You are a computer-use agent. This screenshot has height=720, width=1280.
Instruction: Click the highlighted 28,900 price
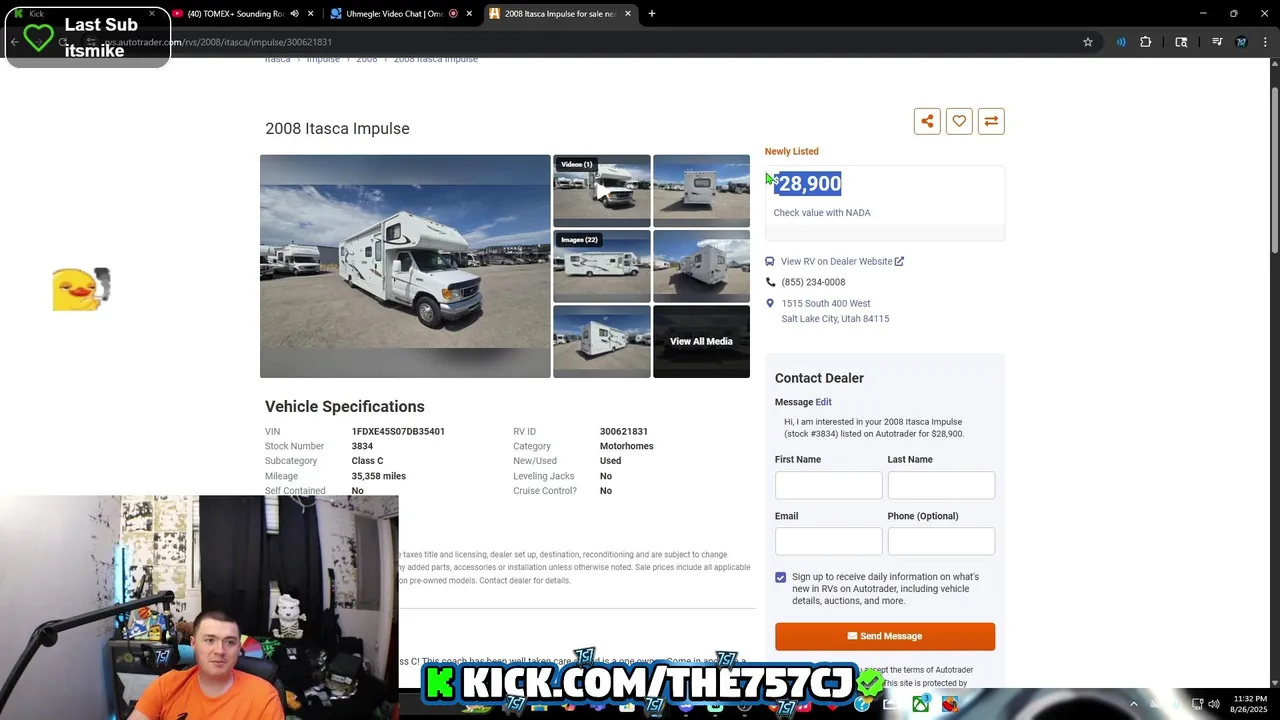(809, 183)
